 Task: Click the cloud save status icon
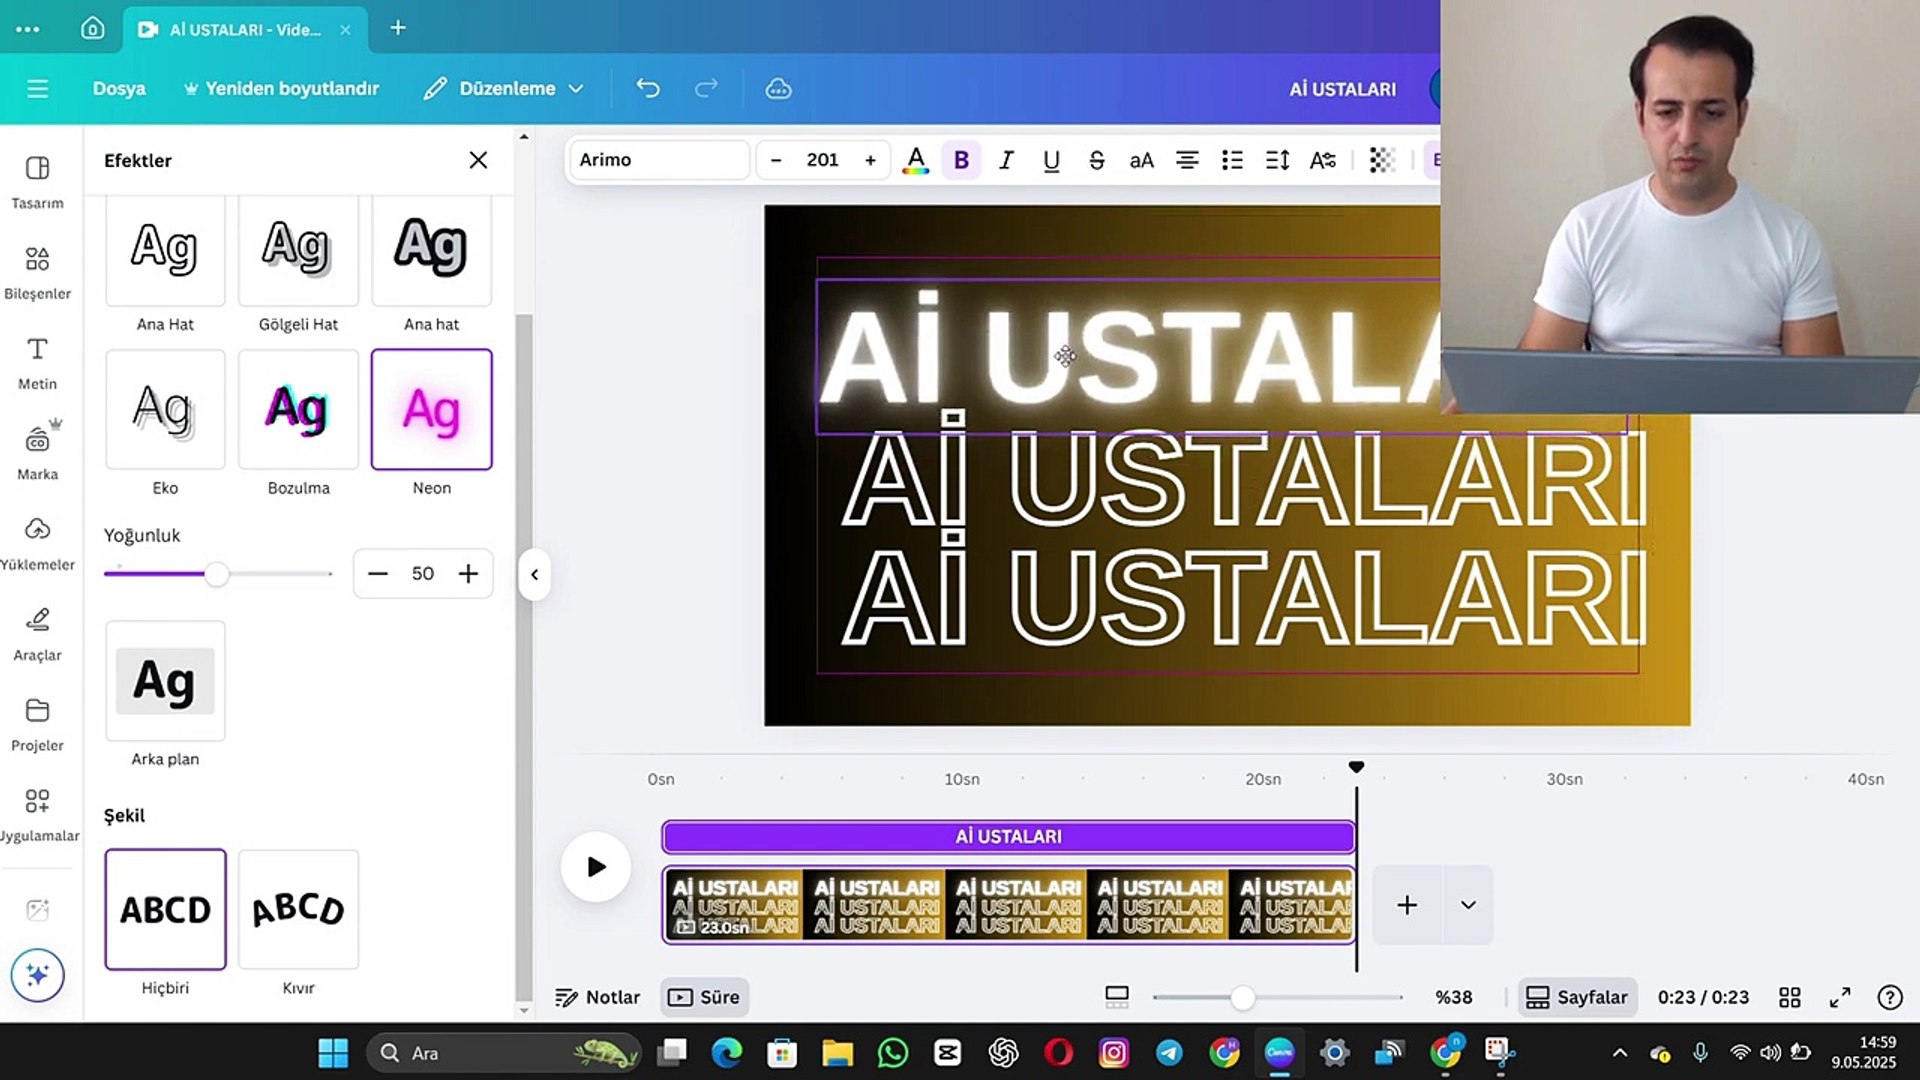click(x=778, y=88)
